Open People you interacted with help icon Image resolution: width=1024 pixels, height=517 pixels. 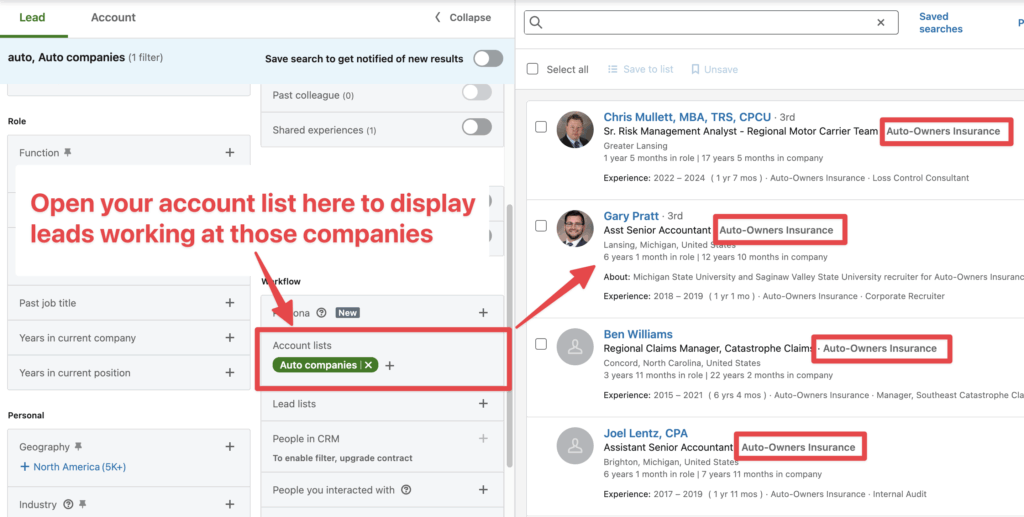406,490
